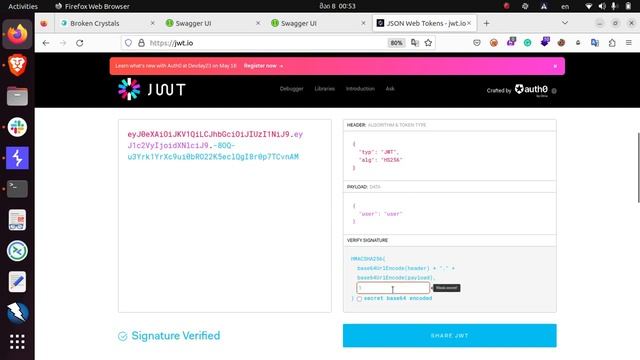The width and height of the screenshot is (640, 360).
Task: Click inside the secret input field
Action: (393, 288)
